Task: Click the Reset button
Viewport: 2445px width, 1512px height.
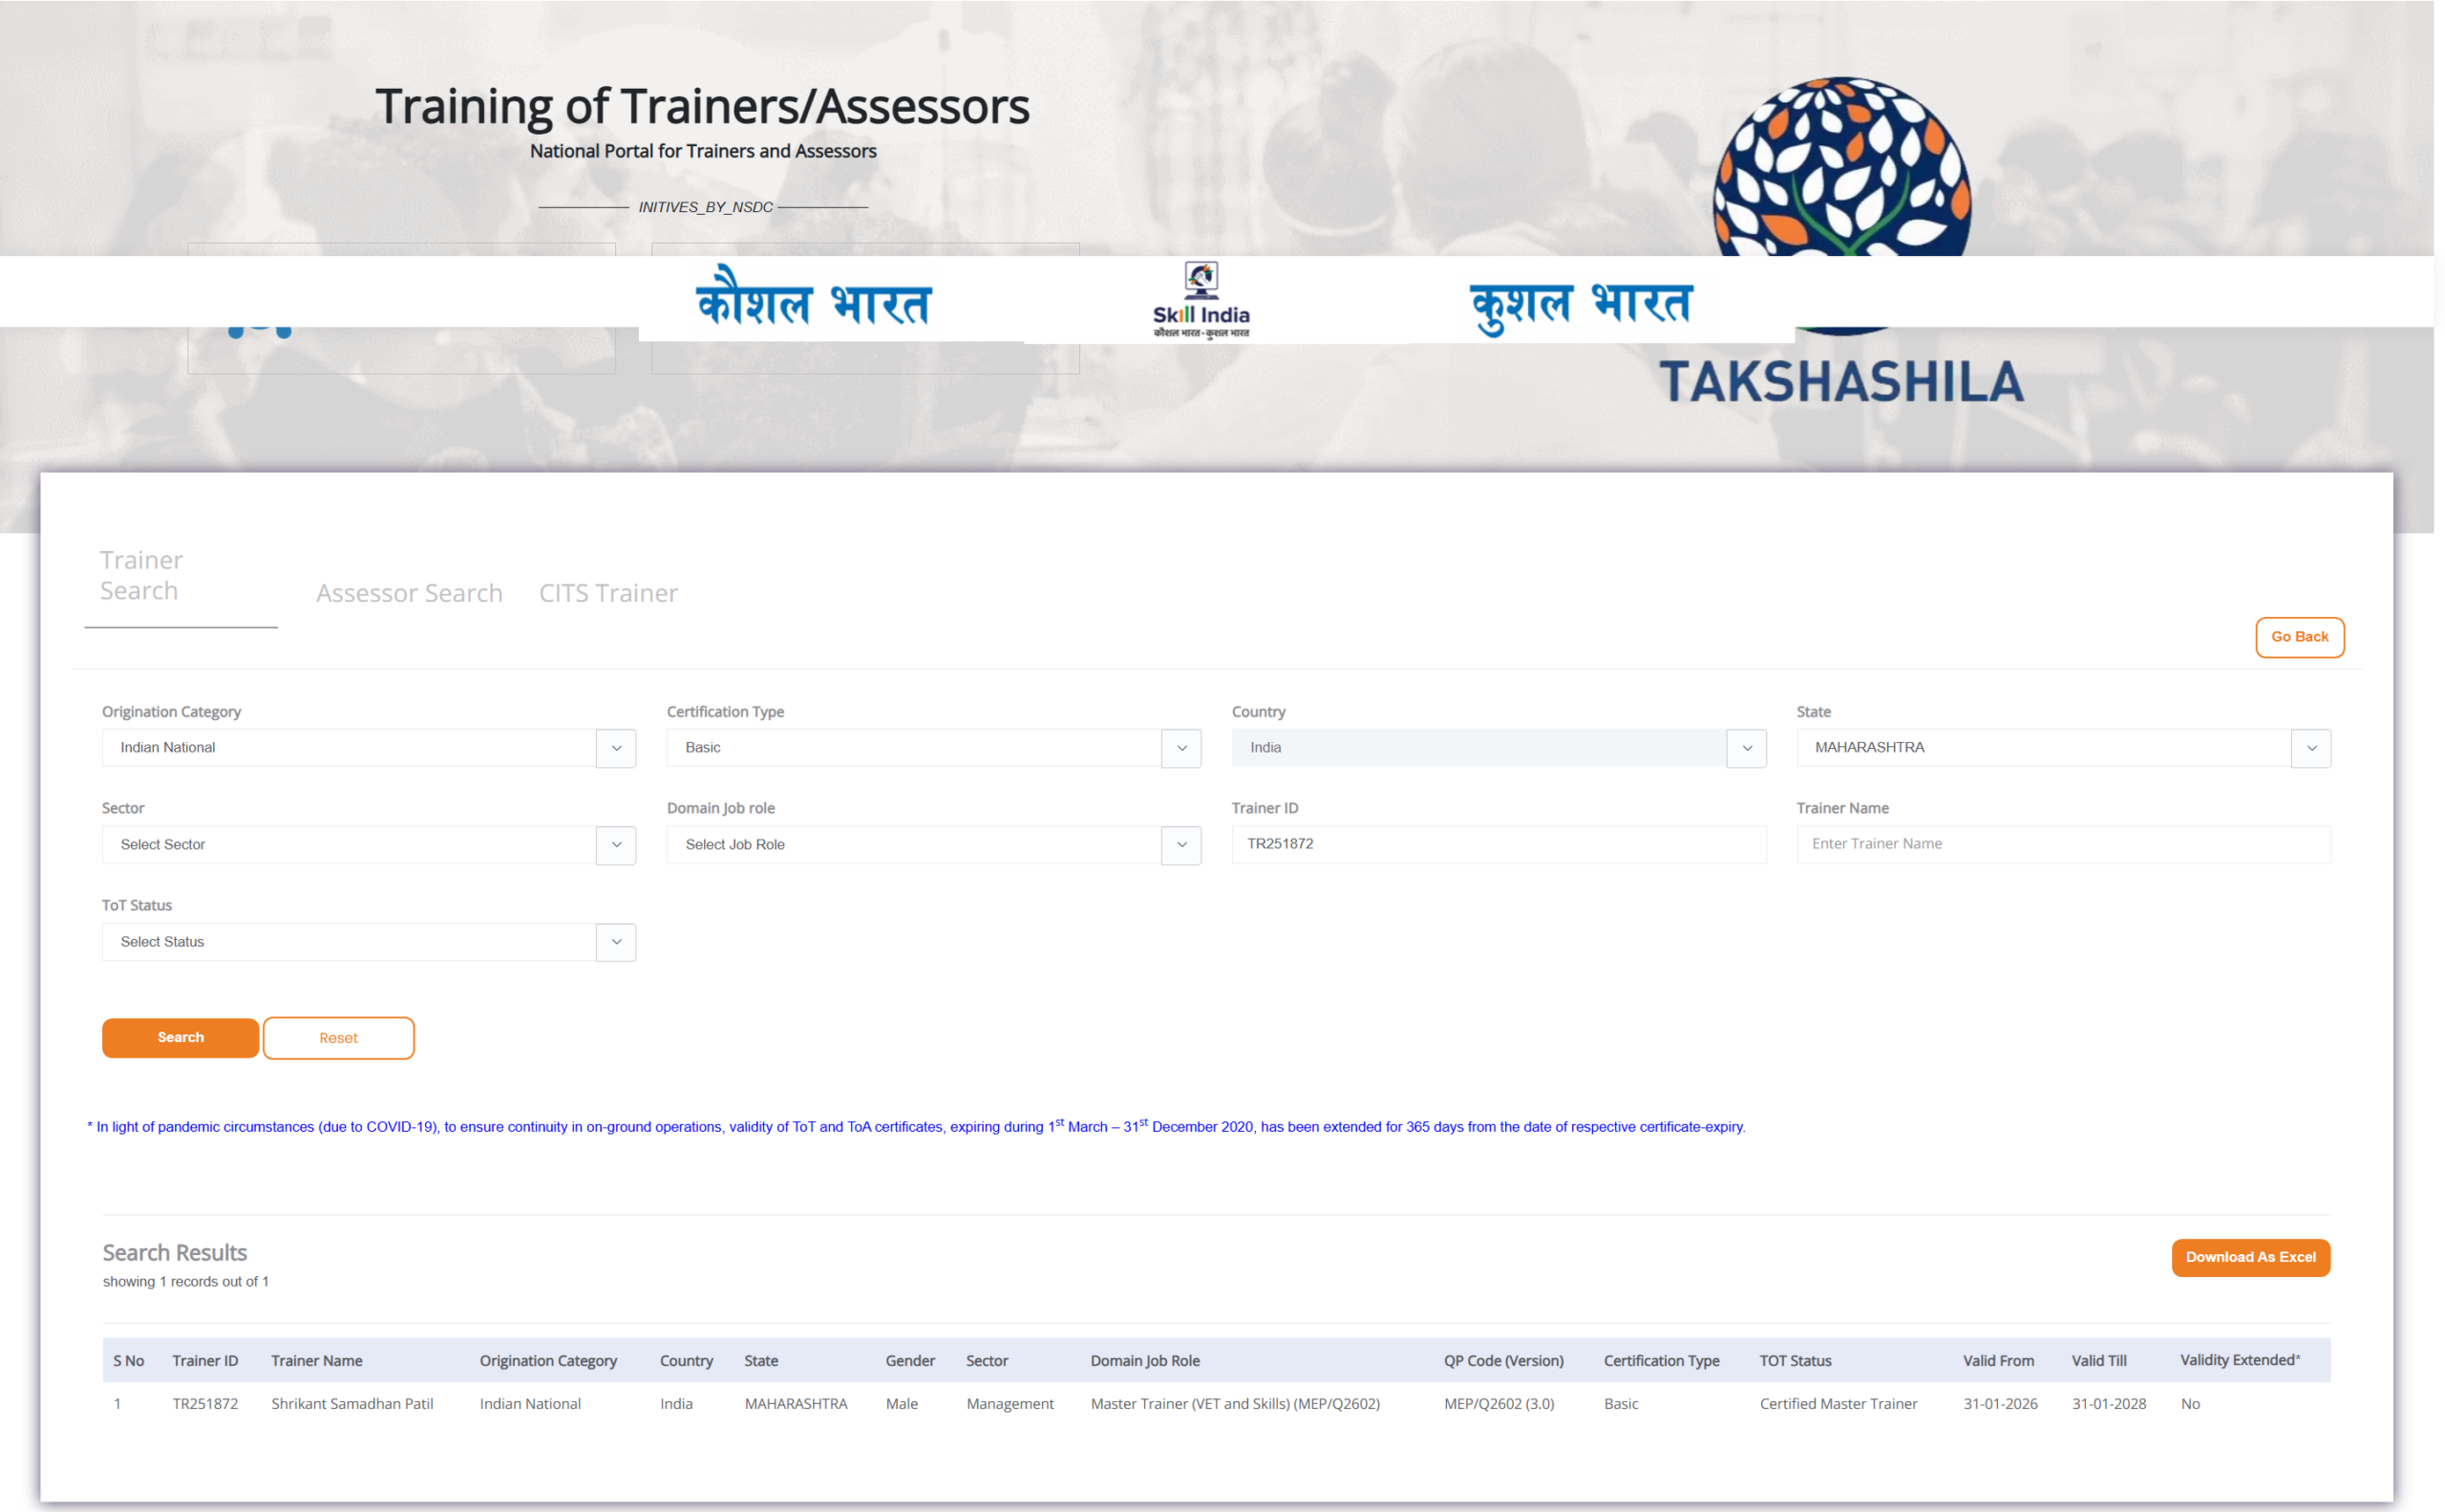Action: tap(338, 1038)
